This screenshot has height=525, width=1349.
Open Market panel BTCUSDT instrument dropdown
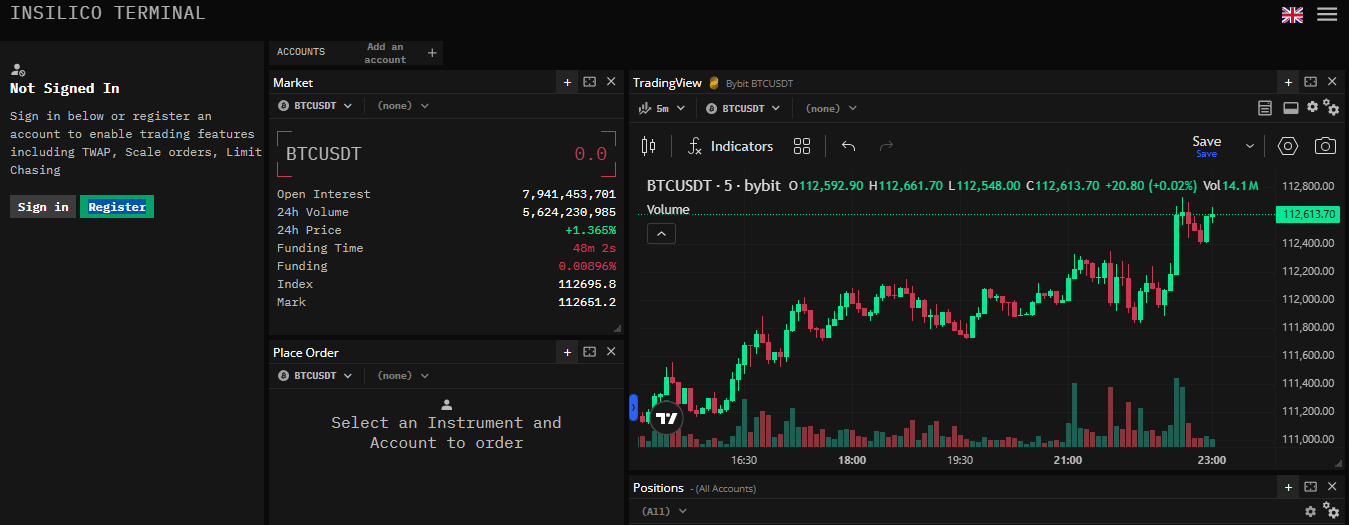(315, 106)
